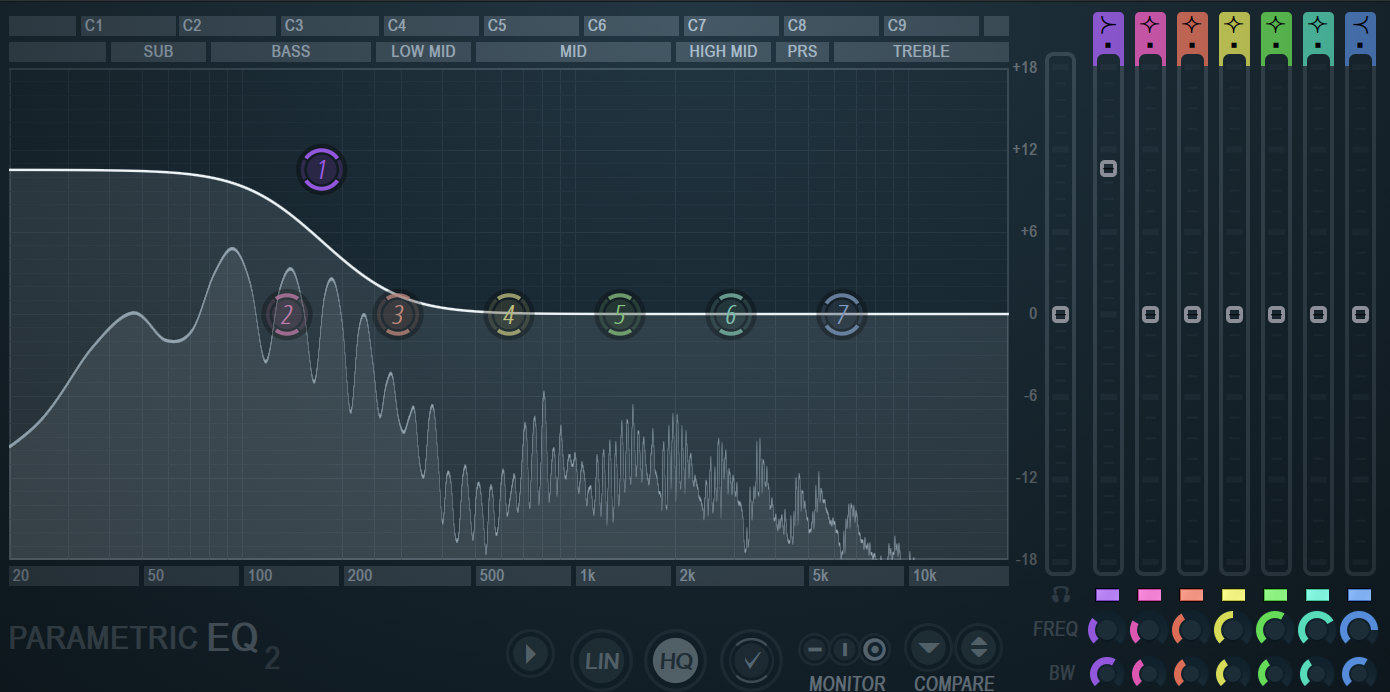Click the TREBLE range label
1390x692 pixels.
pyautogui.click(x=921, y=51)
